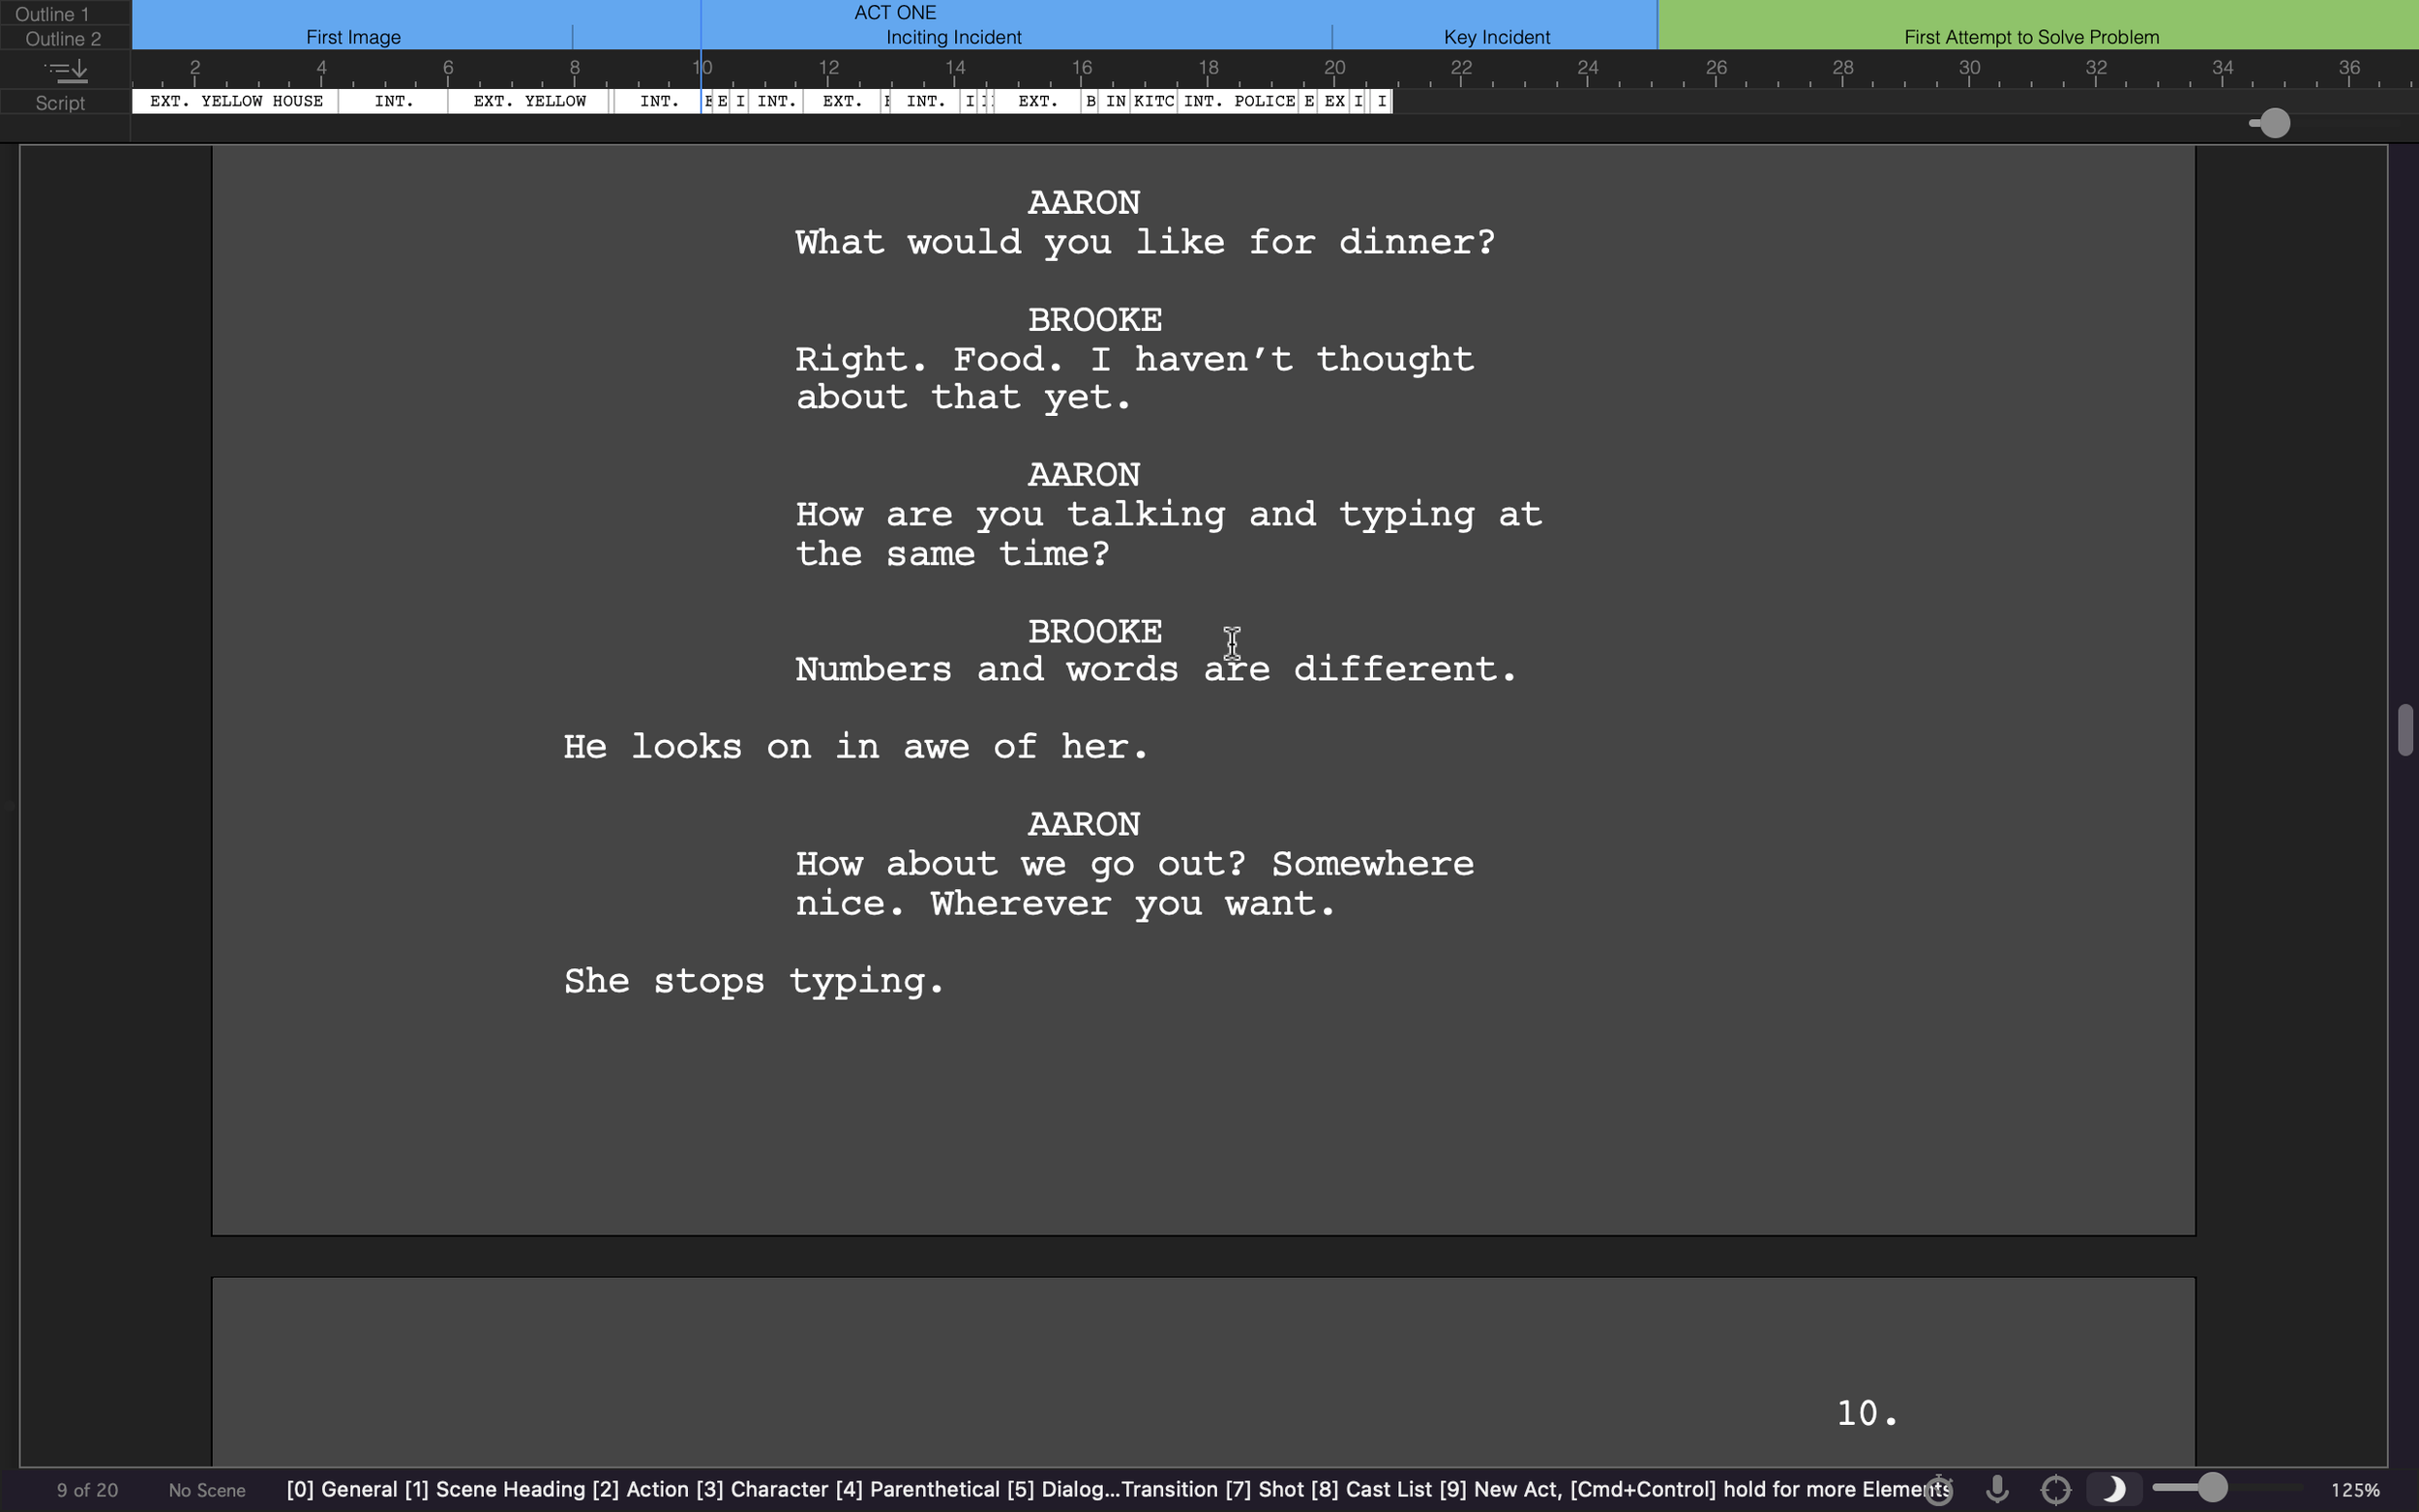Click the timeline insert-rows arrow icon
This screenshot has height=1512, width=2419.
point(67,70)
